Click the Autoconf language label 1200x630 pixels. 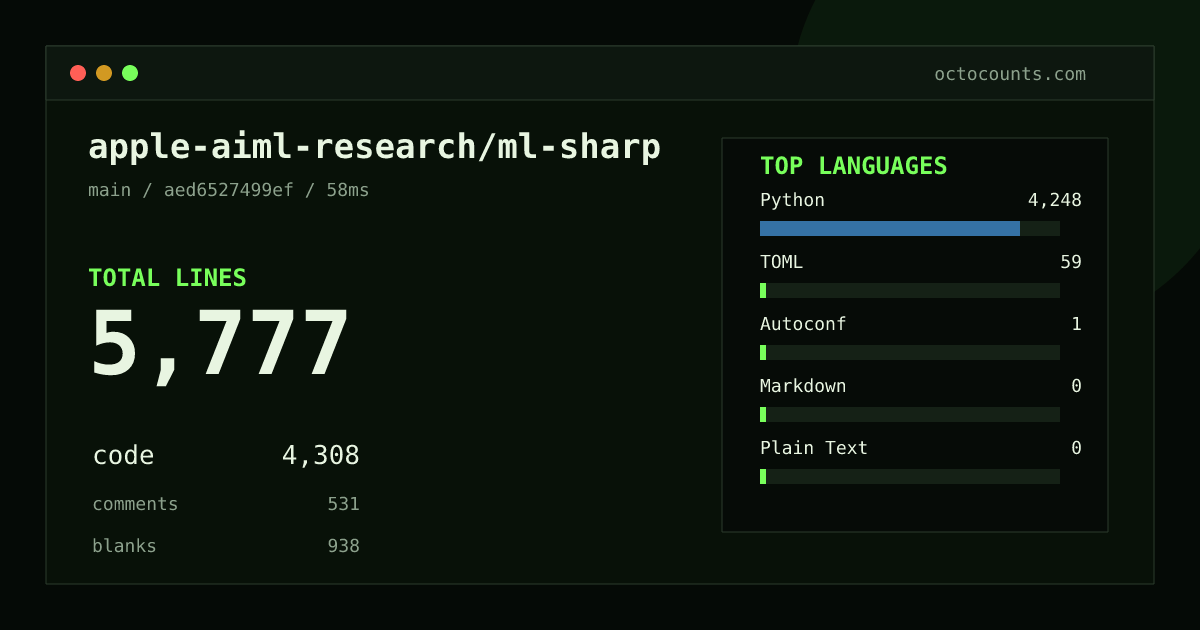[x=803, y=324]
